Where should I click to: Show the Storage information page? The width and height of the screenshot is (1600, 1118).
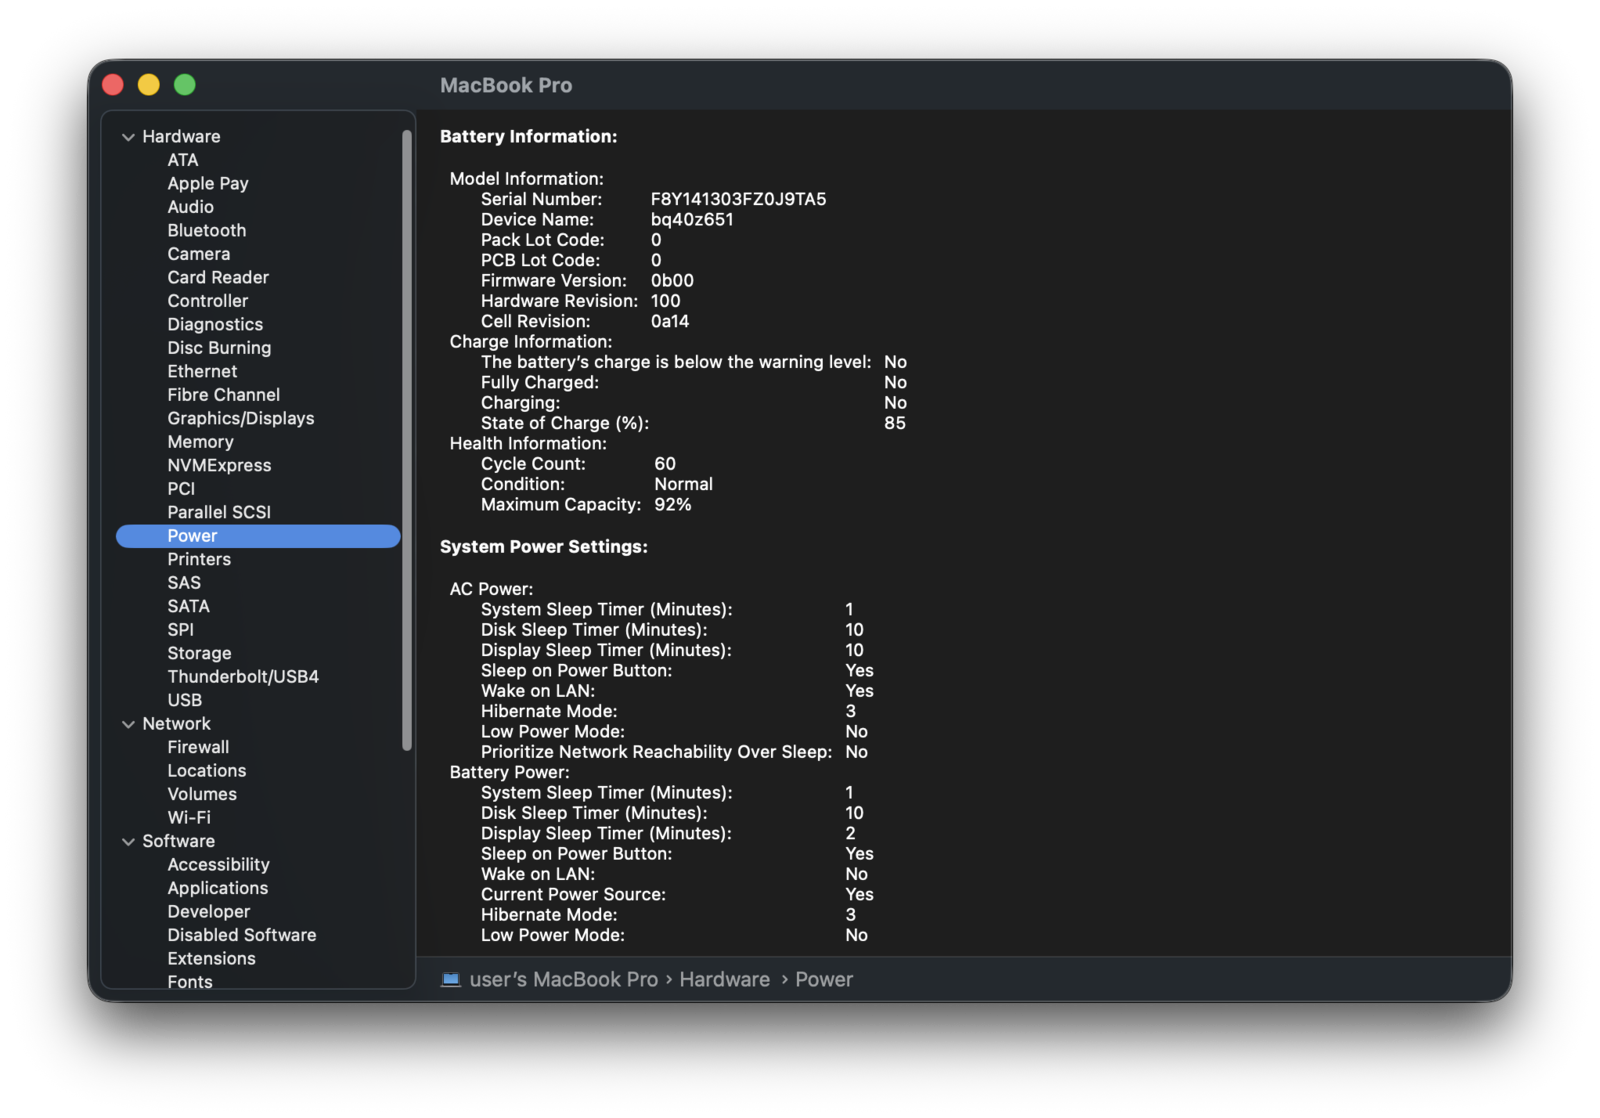(199, 653)
